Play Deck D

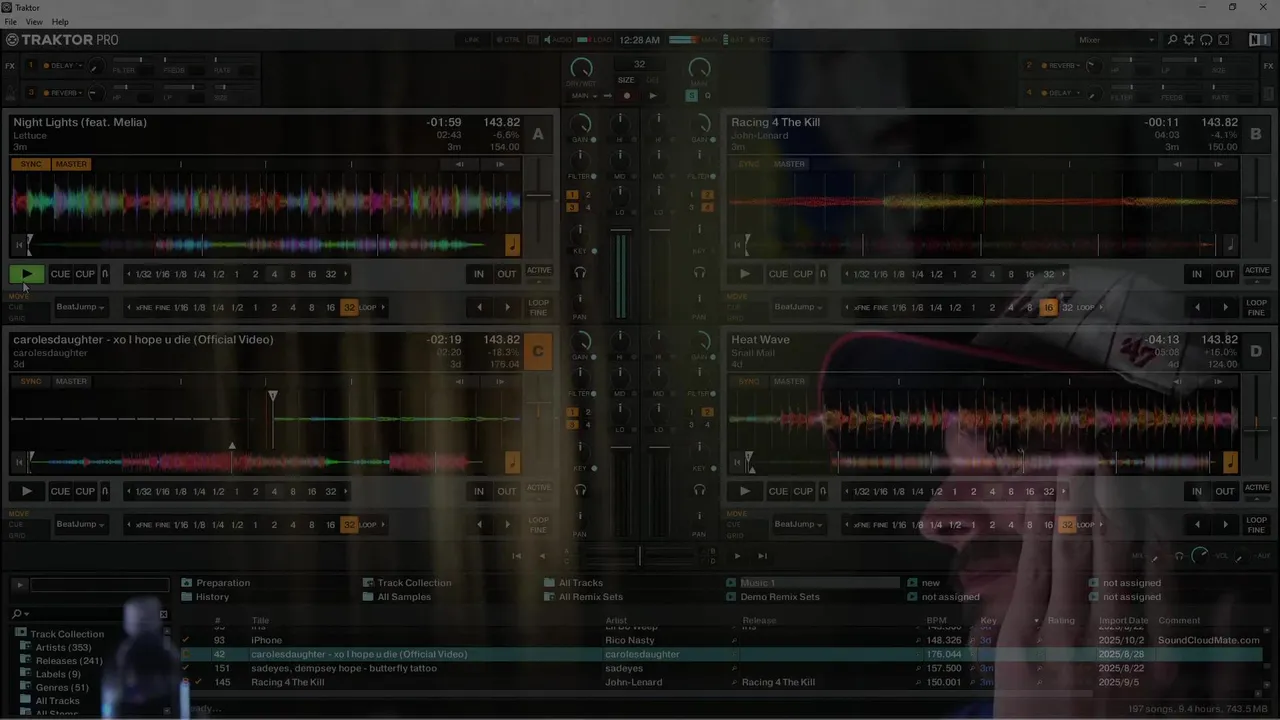coord(745,491)
